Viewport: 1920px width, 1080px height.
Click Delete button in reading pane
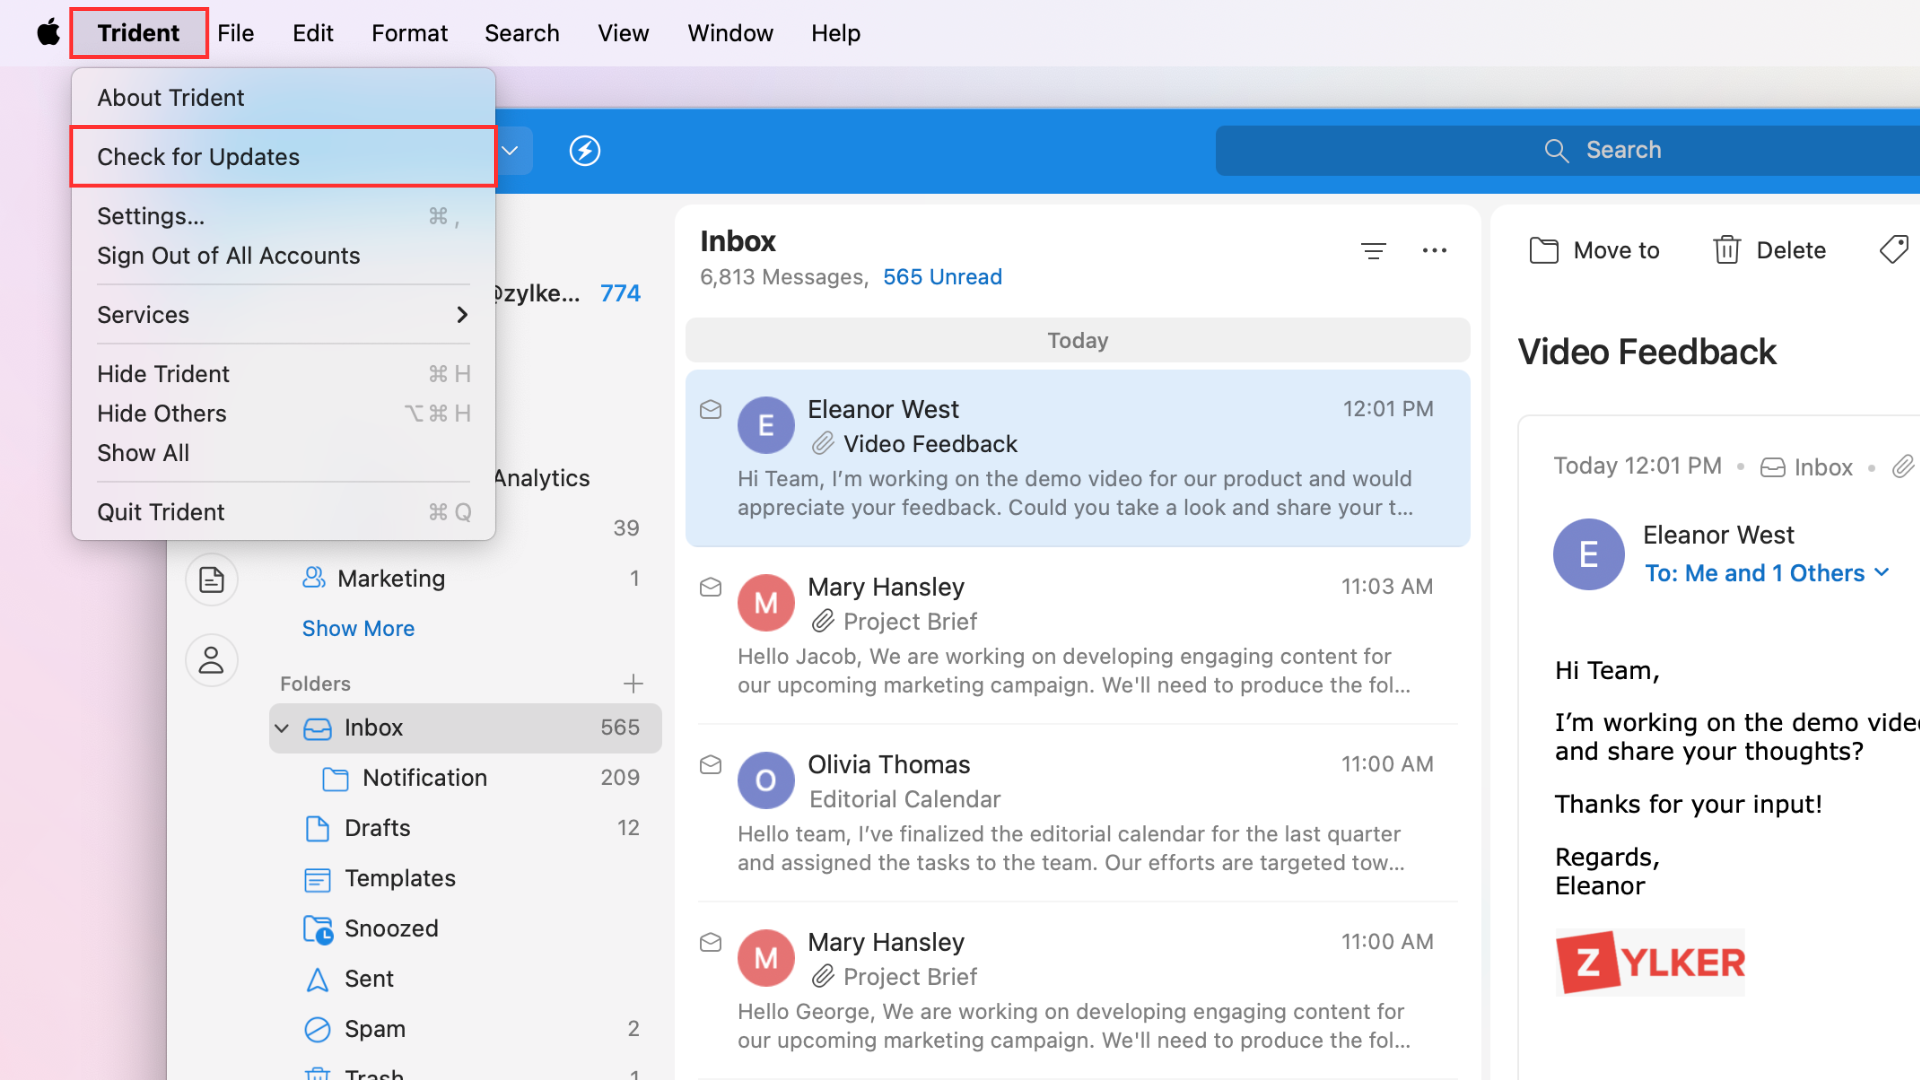pos(1769,250)
